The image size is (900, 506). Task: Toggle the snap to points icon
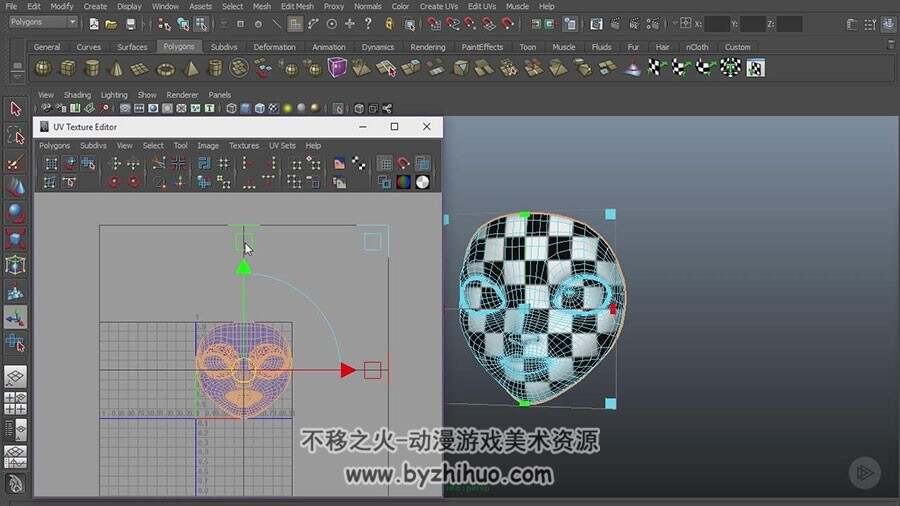point(470,24)
